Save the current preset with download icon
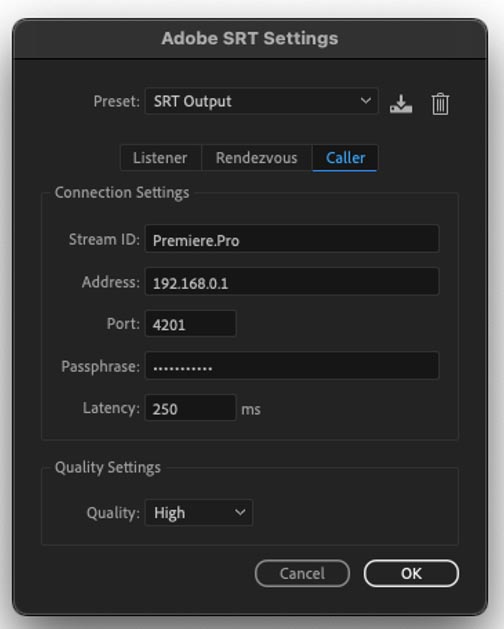Viewport: 504px width, 629px height. point(400,103)
